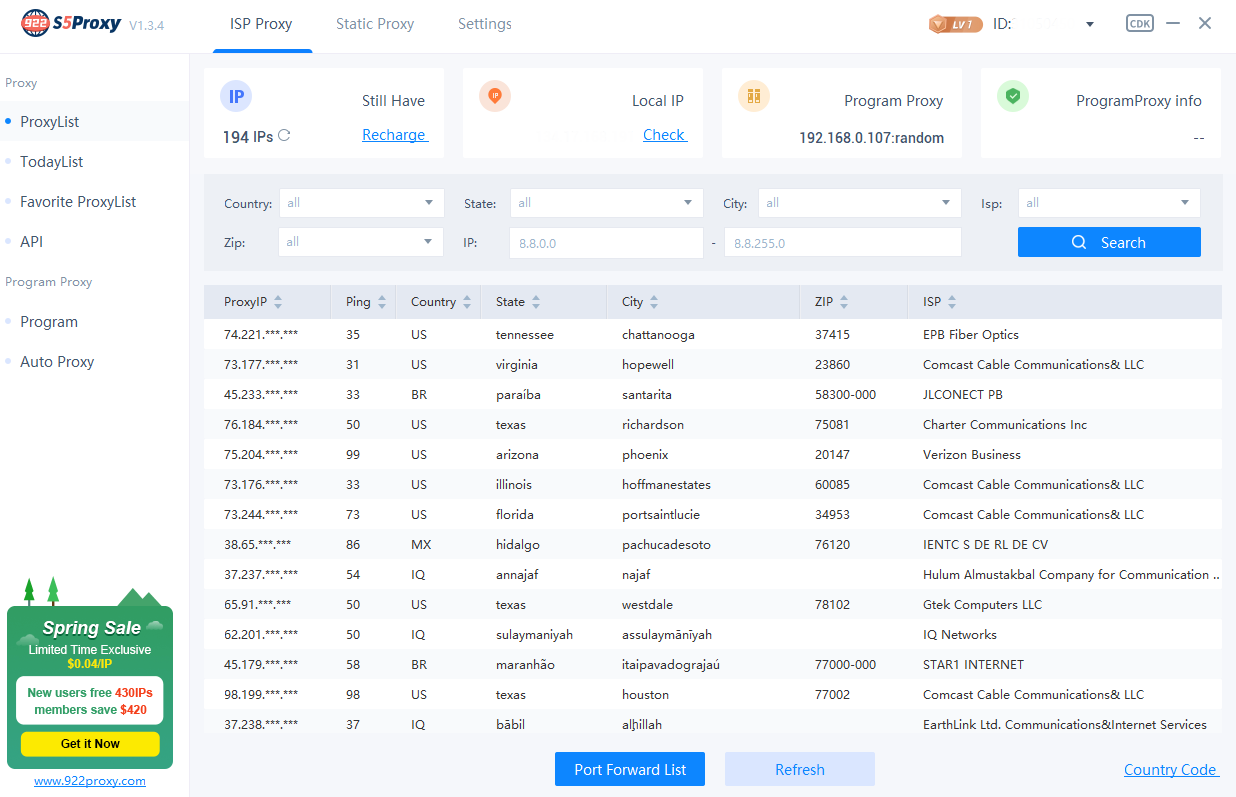Click the hoffmanestates city cell
Screen dimensions: 1236x797
click(666, 484)
